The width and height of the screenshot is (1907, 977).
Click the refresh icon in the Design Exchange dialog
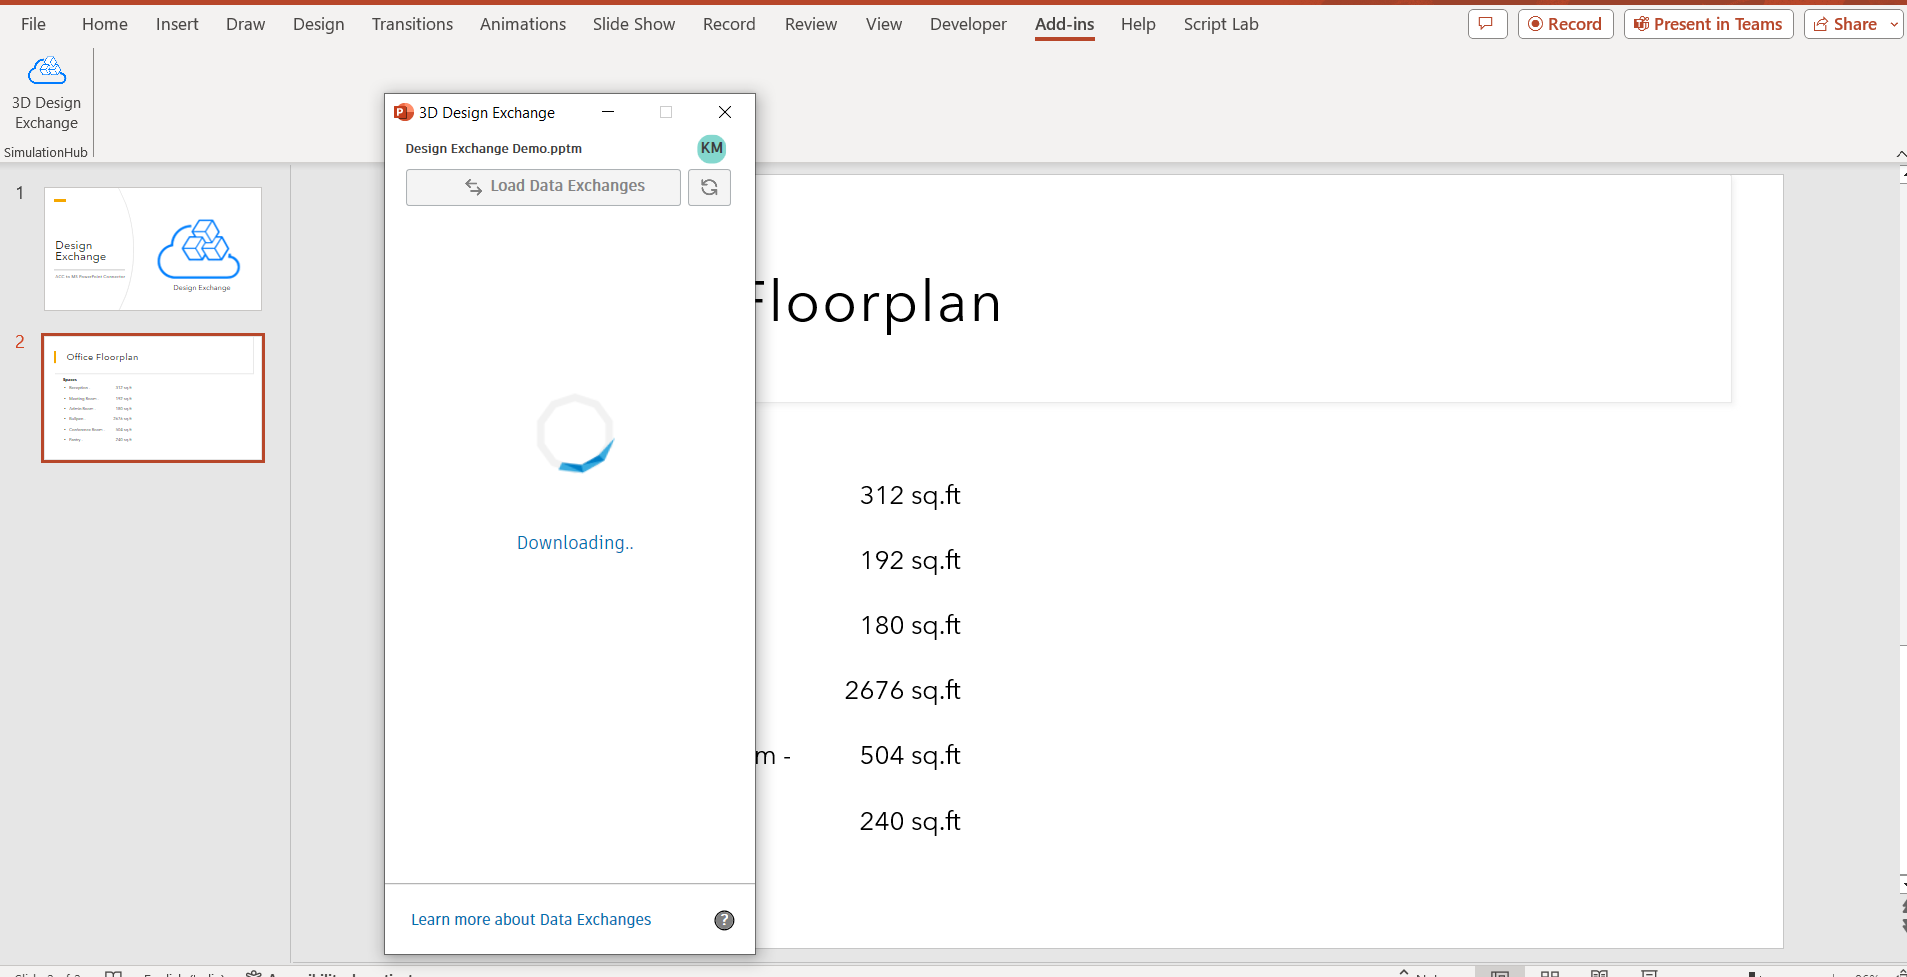point(709,187)
